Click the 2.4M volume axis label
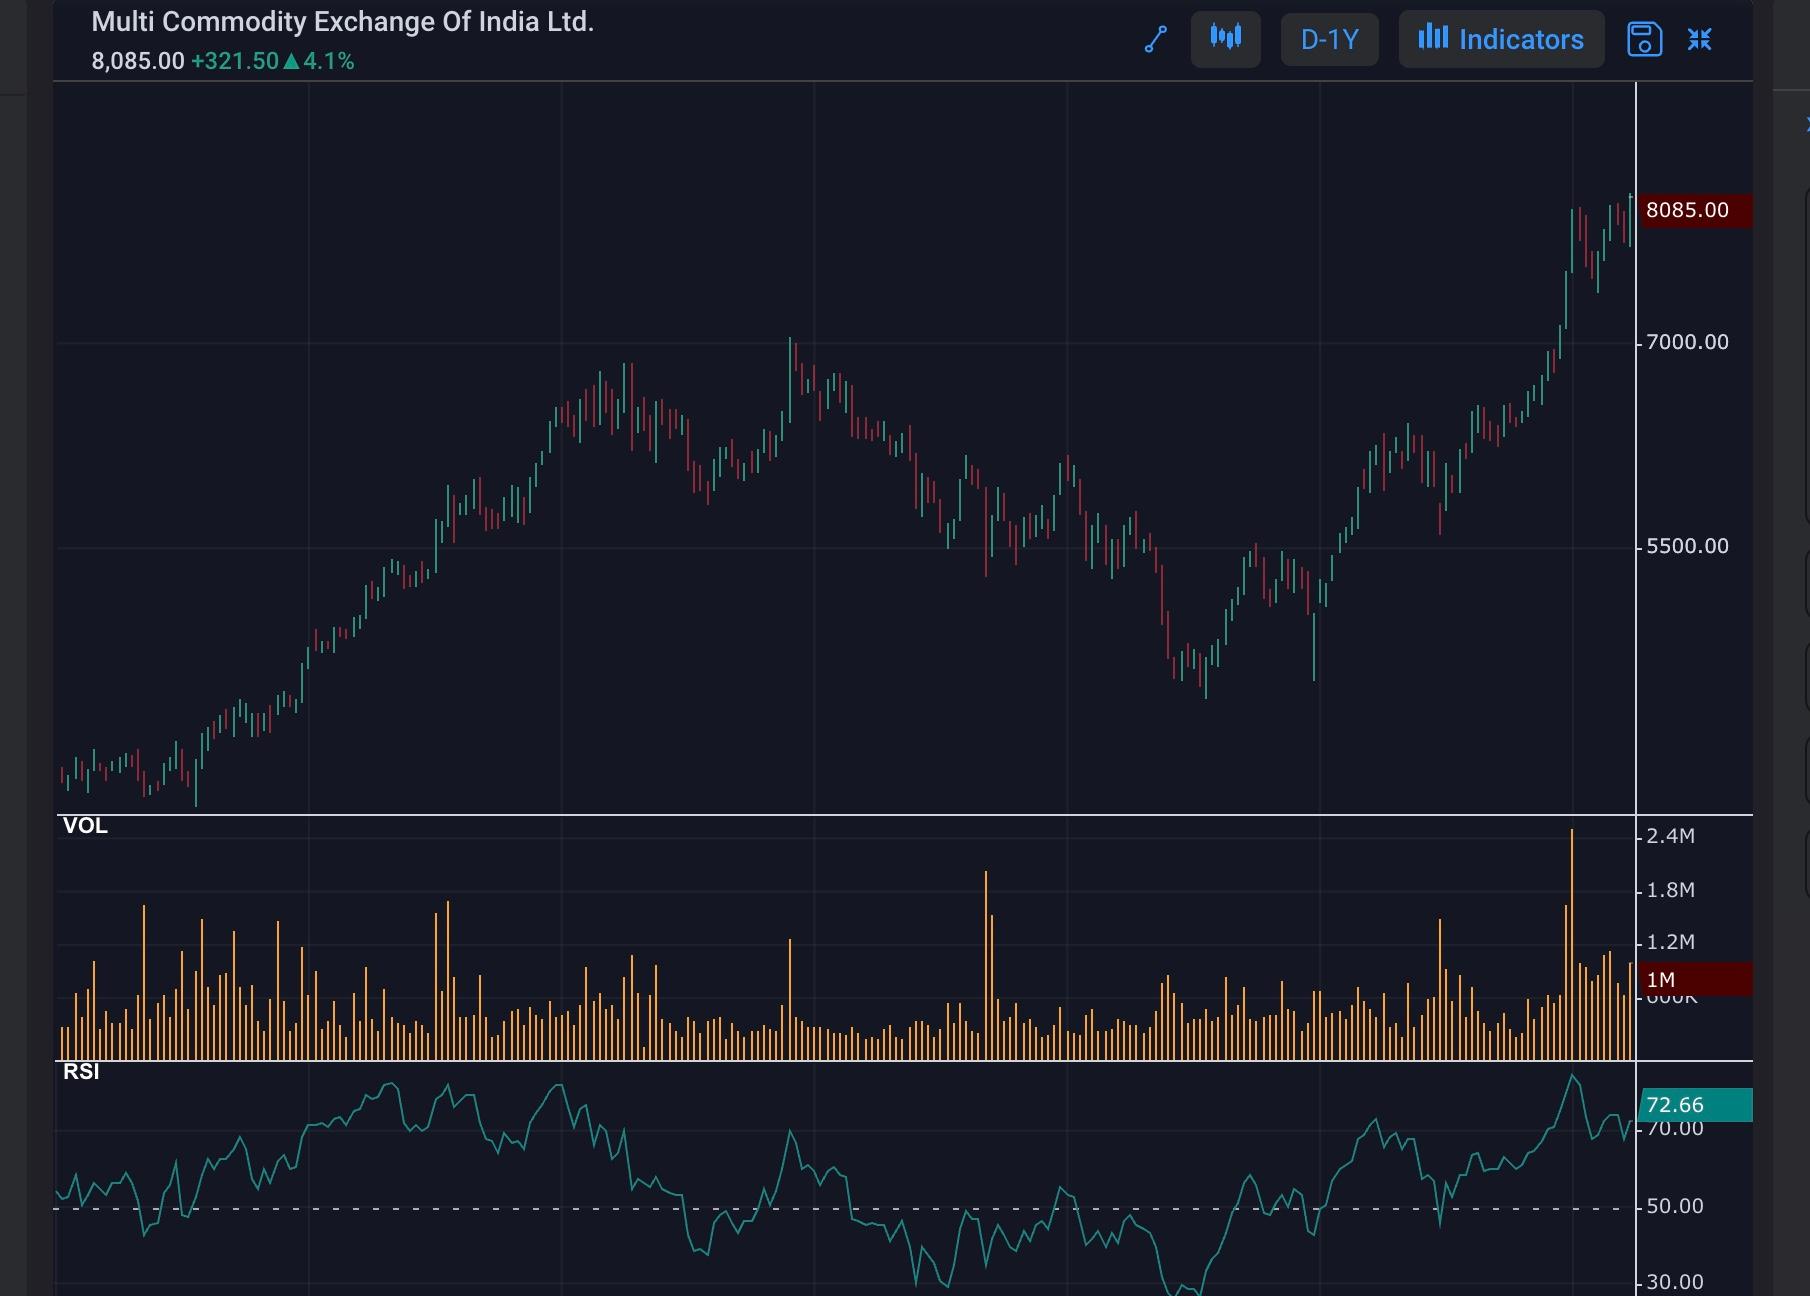This screenshot has height=1296, width=1810. click(x=1670, y=836)
